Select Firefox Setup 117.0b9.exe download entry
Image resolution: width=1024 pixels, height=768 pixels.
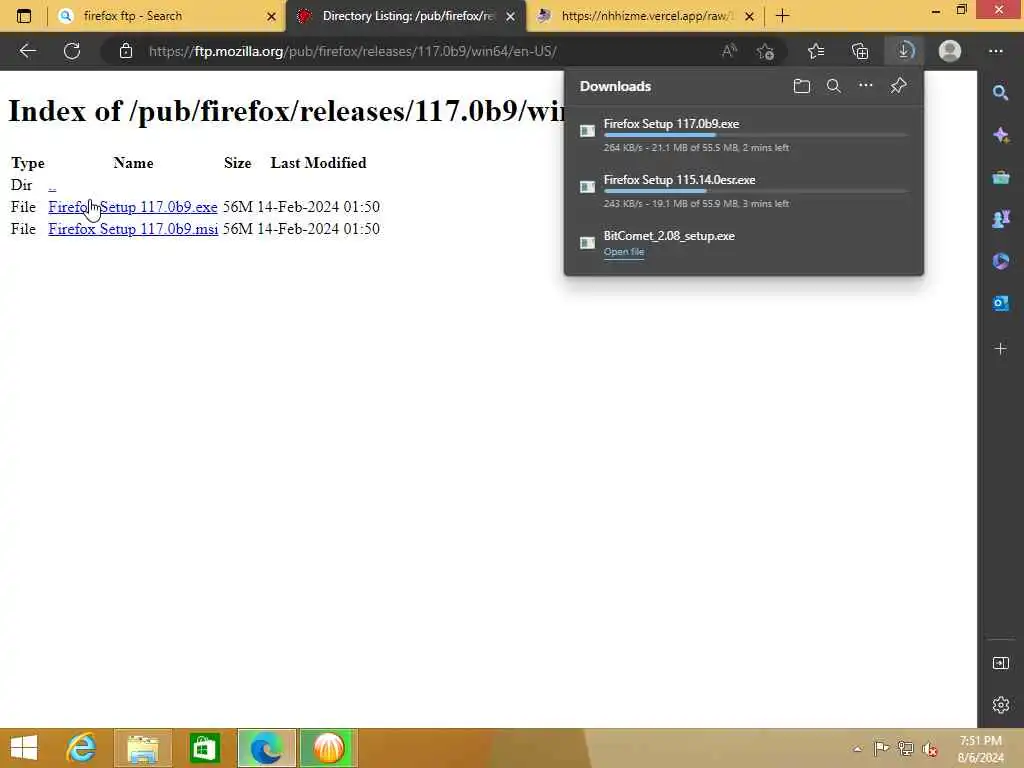[744, 135]
